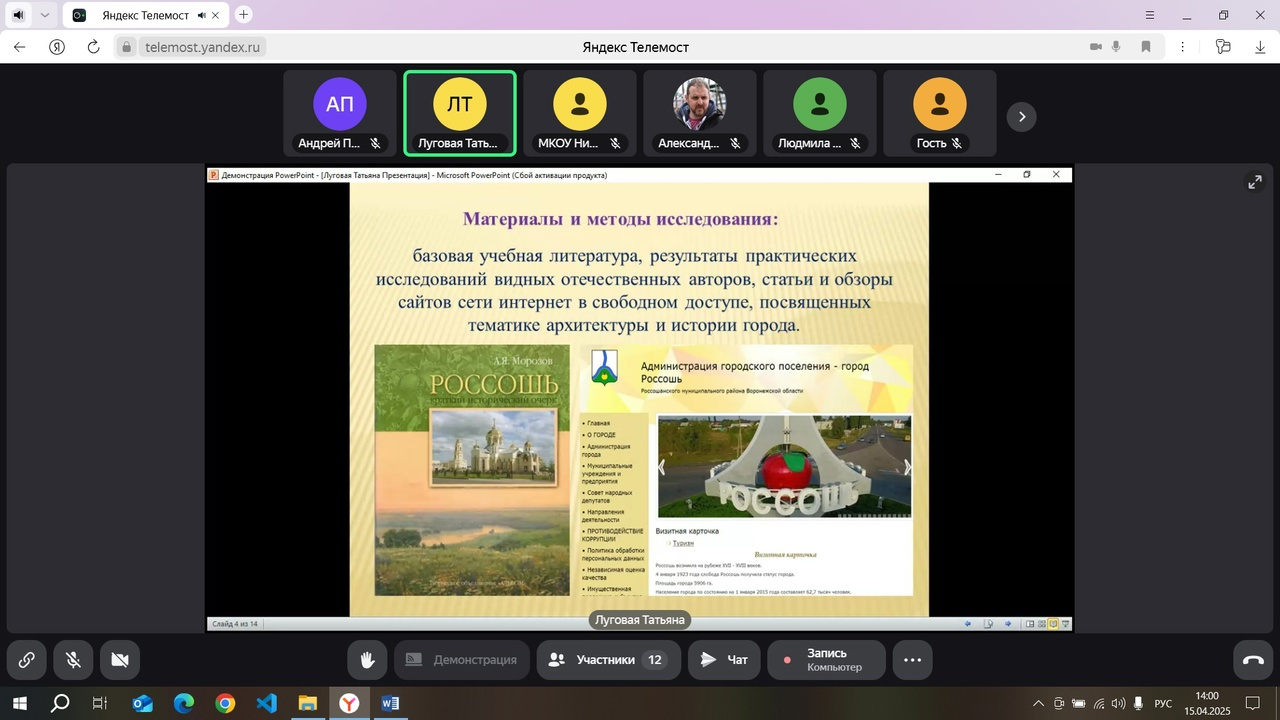Open the Chat panel
The height and width of the screenshot is (720, 1280).
(x=724, y=660)
